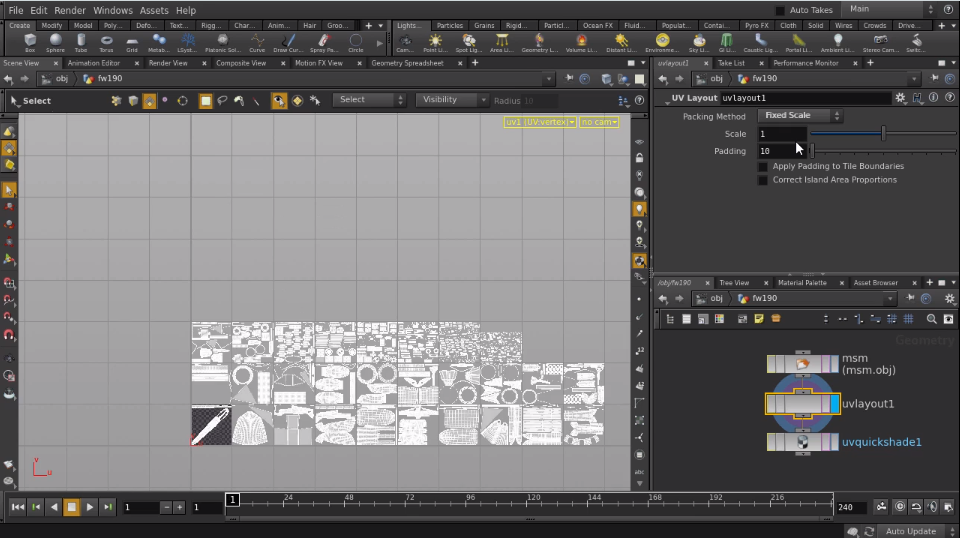
Task: Toggle display flag on msm node
Action: pyautogui.click(x=834, y=364)
